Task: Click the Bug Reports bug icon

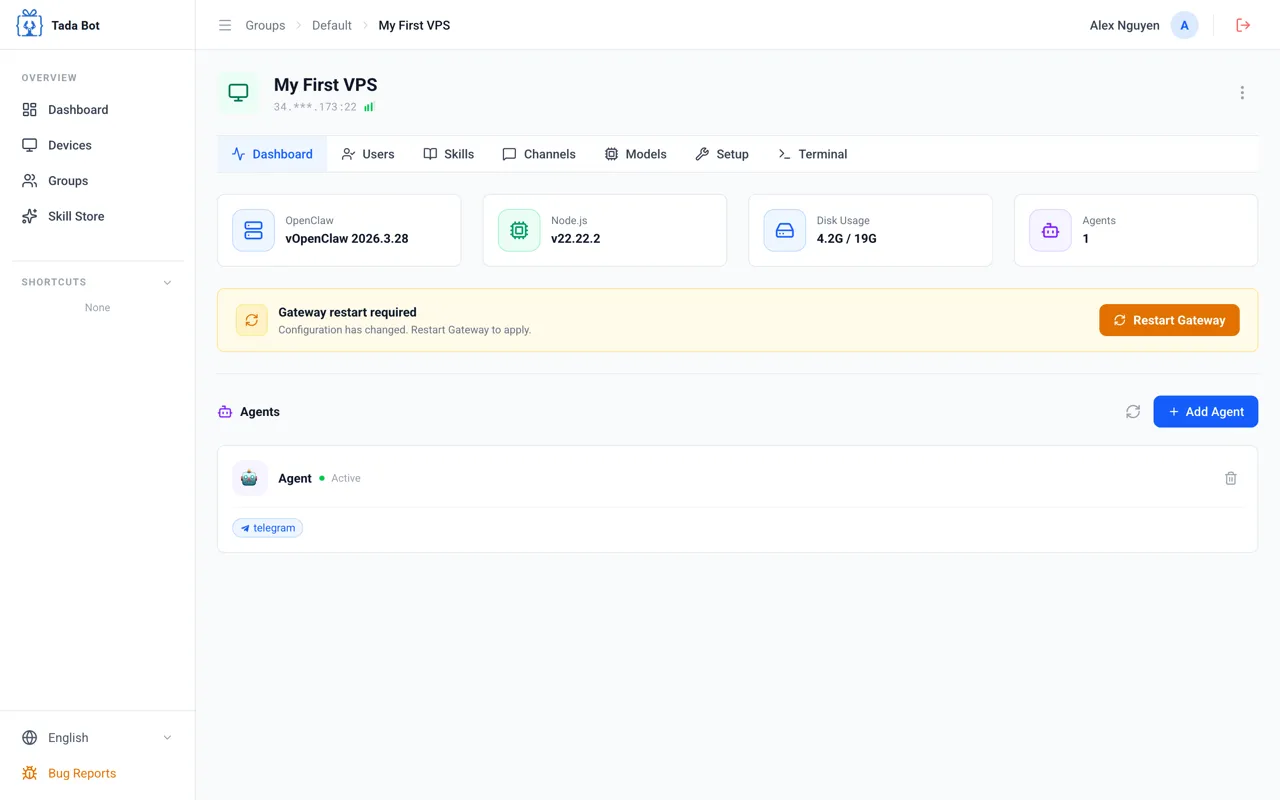Action: click(x=30, y=773)
